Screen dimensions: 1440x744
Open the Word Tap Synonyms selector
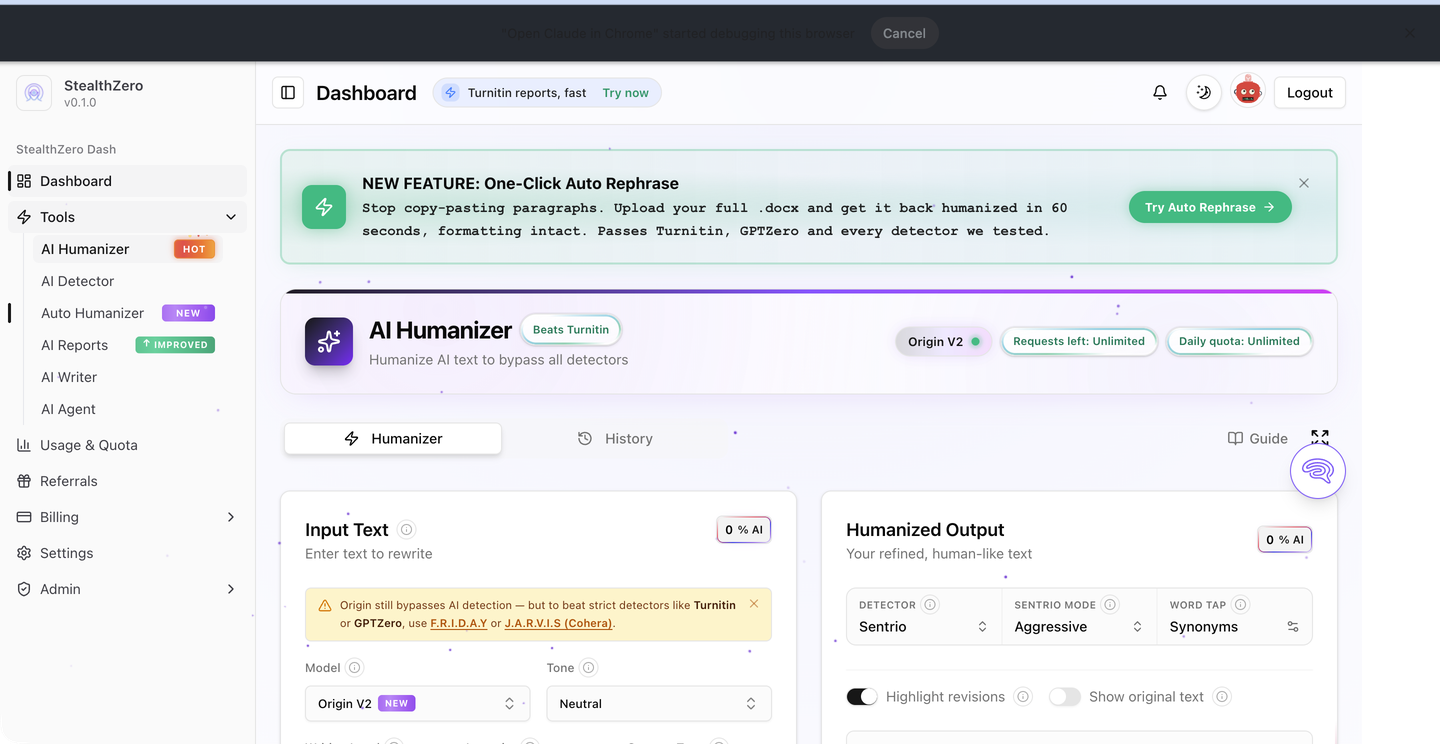(1235, 627)
